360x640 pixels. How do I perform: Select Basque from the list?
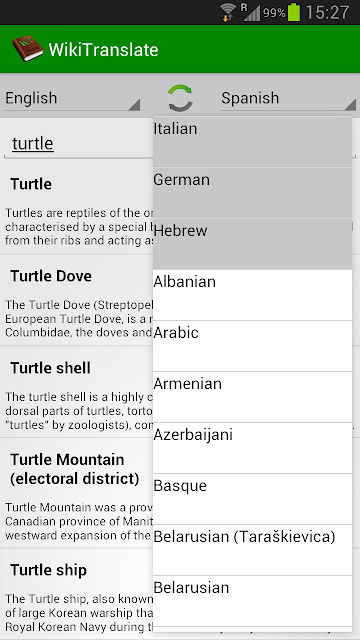(x=252, y=499)
